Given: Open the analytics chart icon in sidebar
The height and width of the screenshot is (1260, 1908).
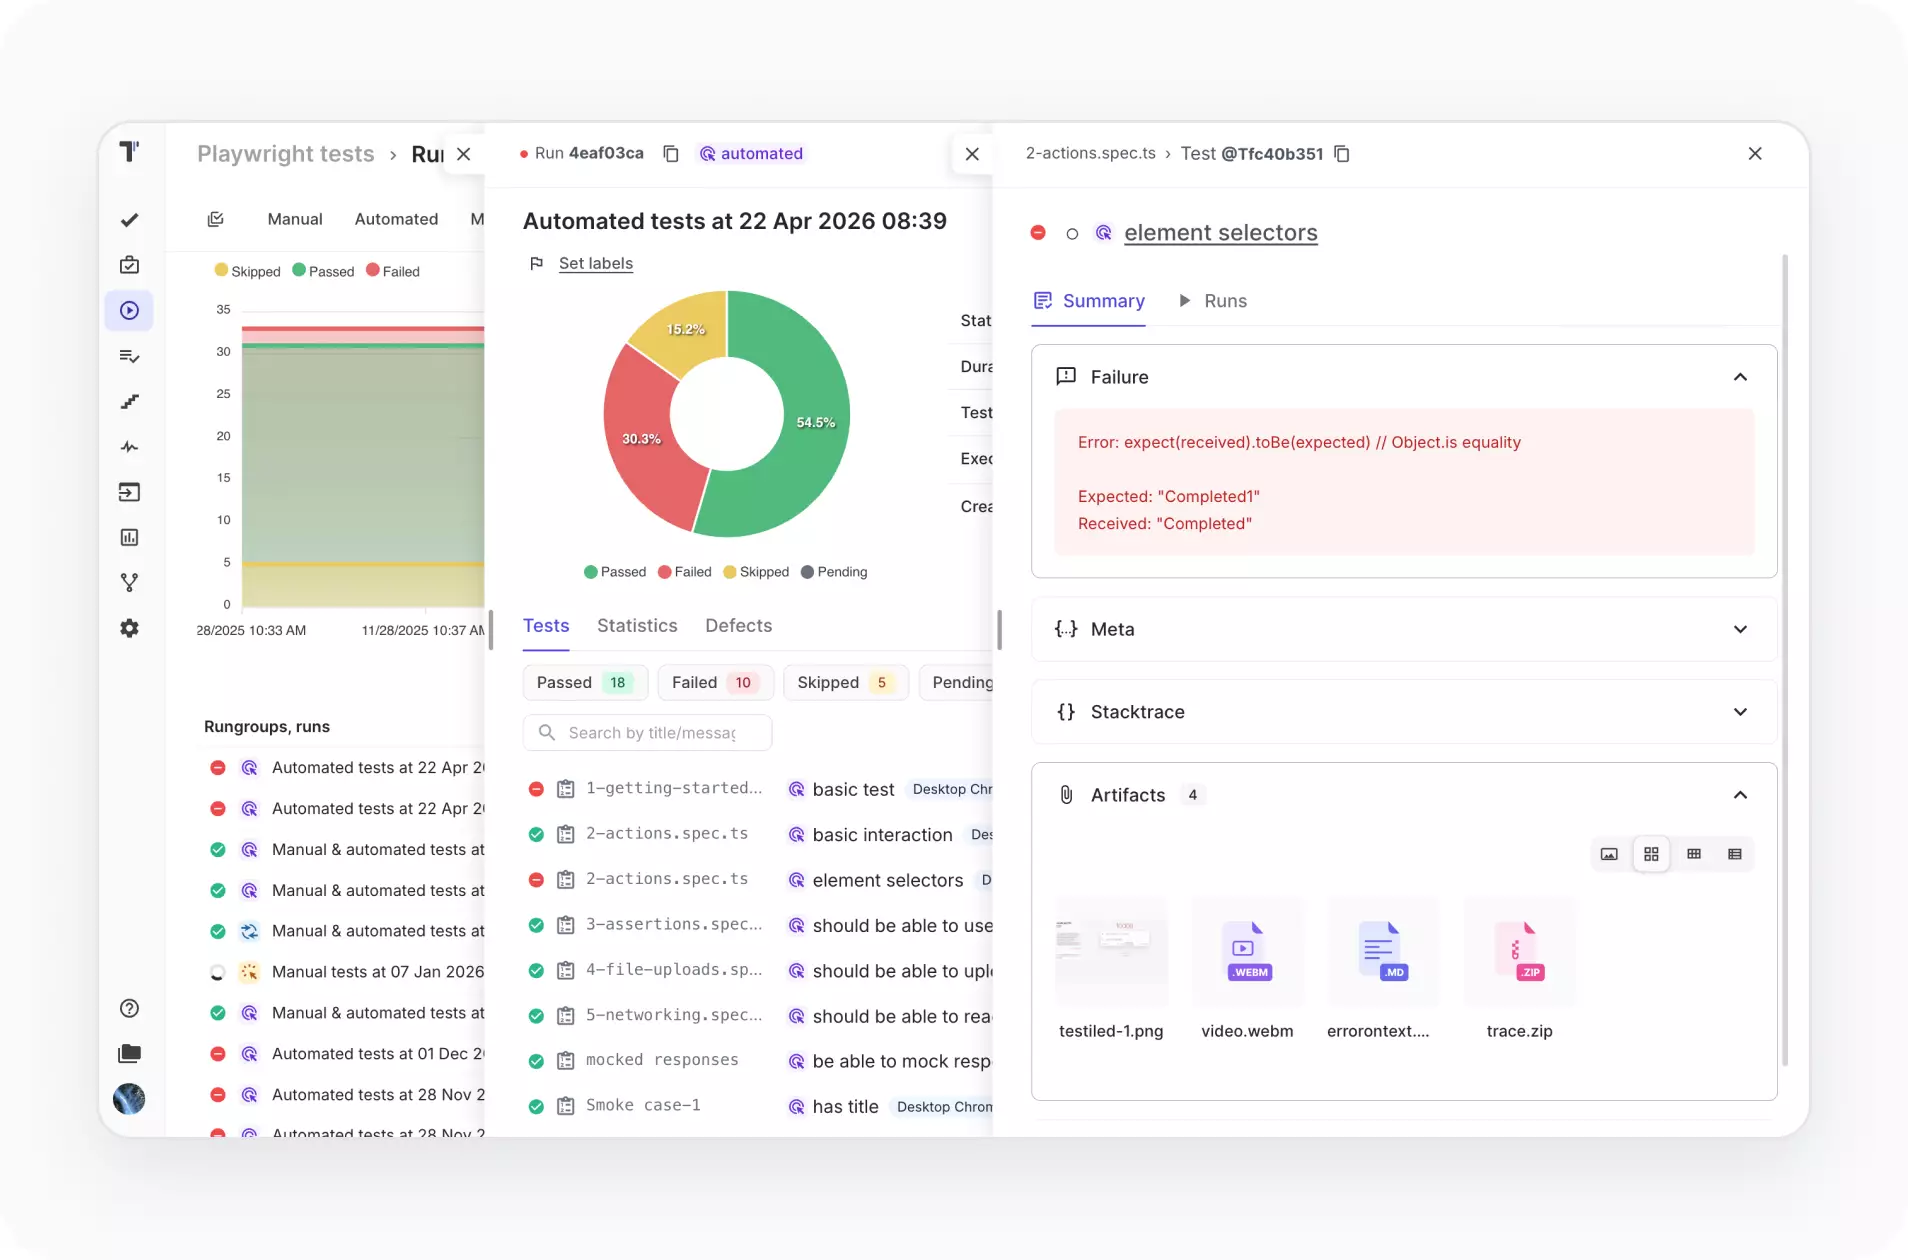Looking at the screenshot, I should (129, 537).
